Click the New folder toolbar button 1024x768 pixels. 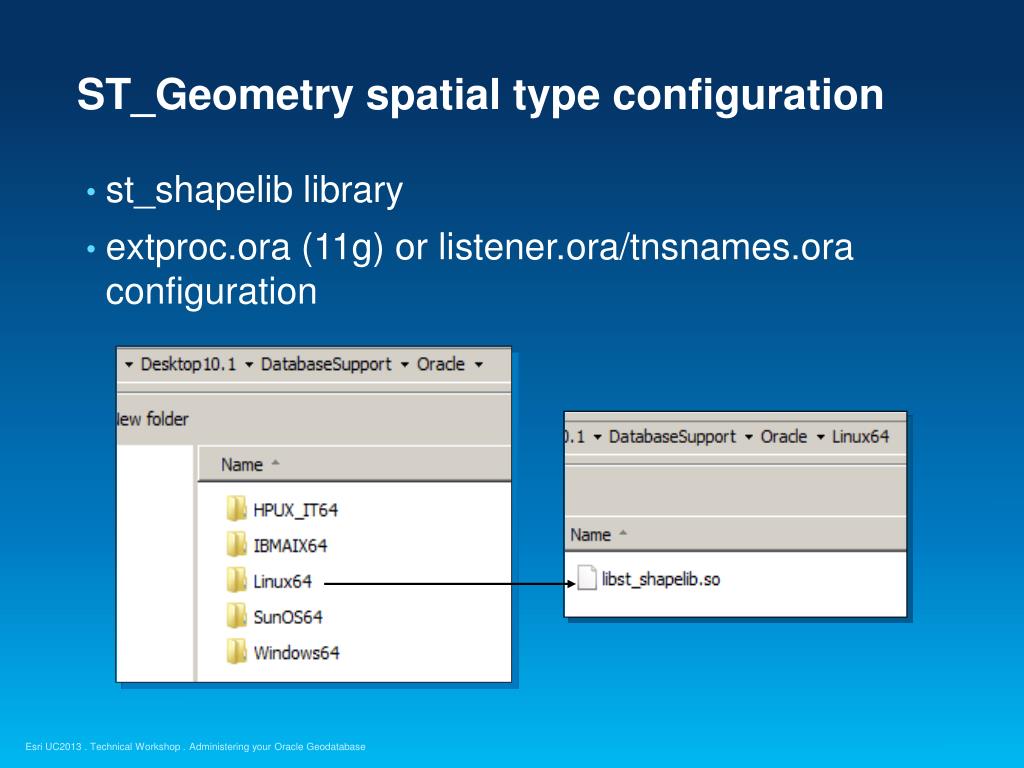[x=153, y=419]
